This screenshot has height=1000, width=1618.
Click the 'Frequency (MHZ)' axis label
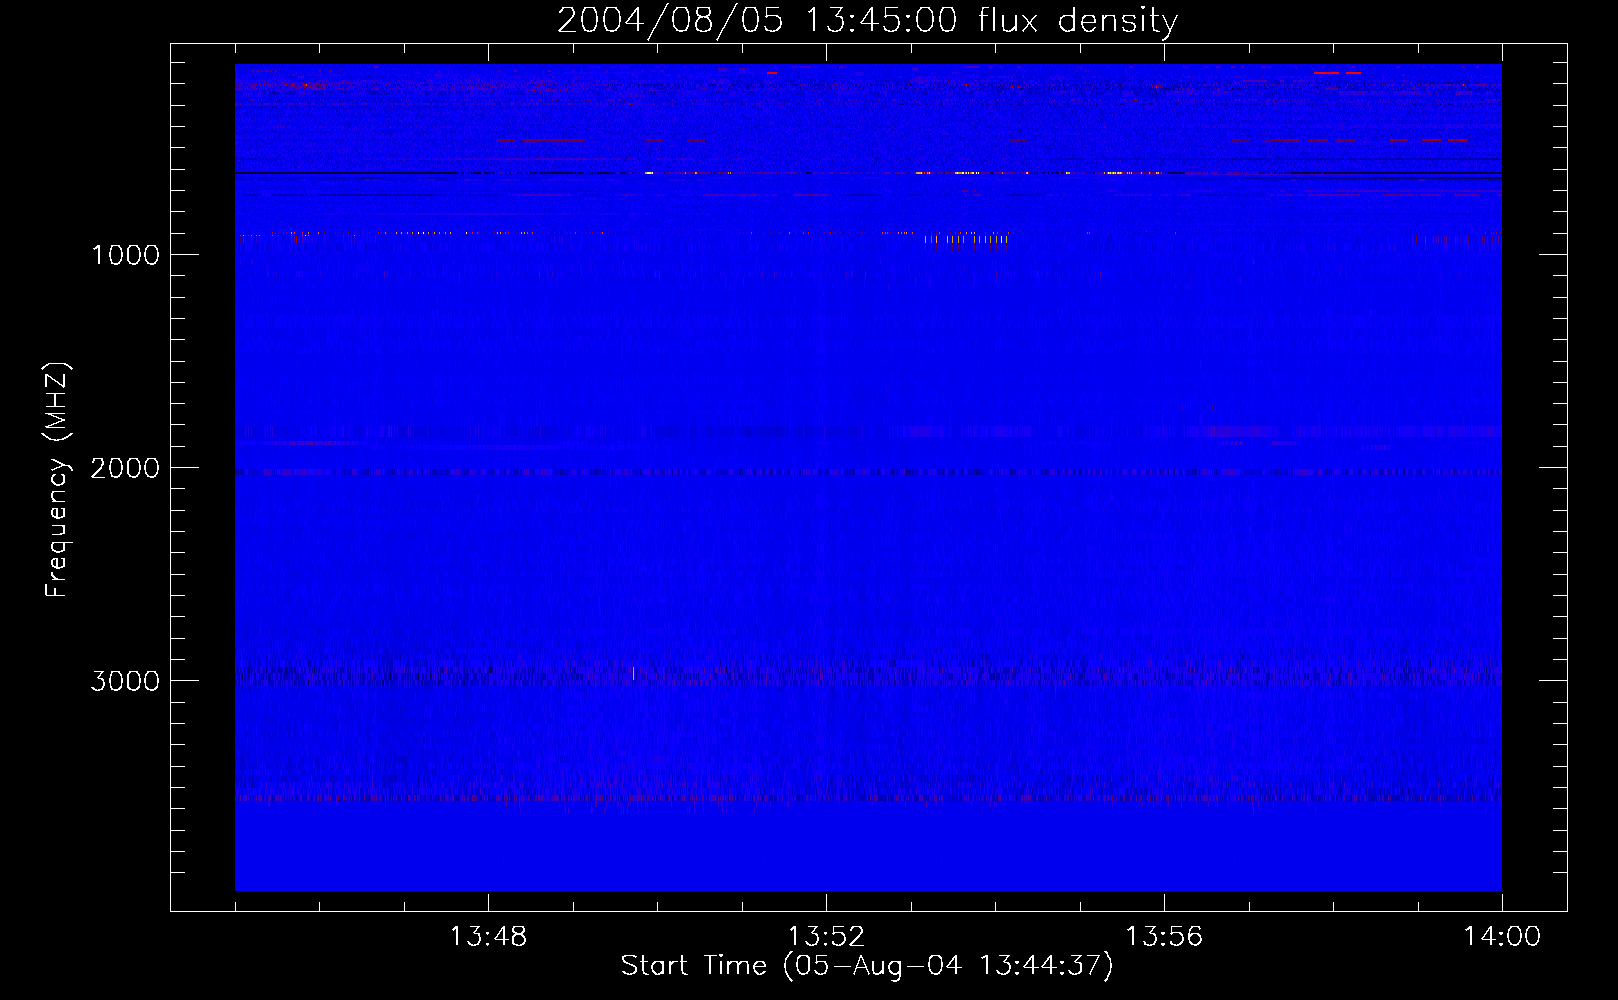[x=57, y=480]
